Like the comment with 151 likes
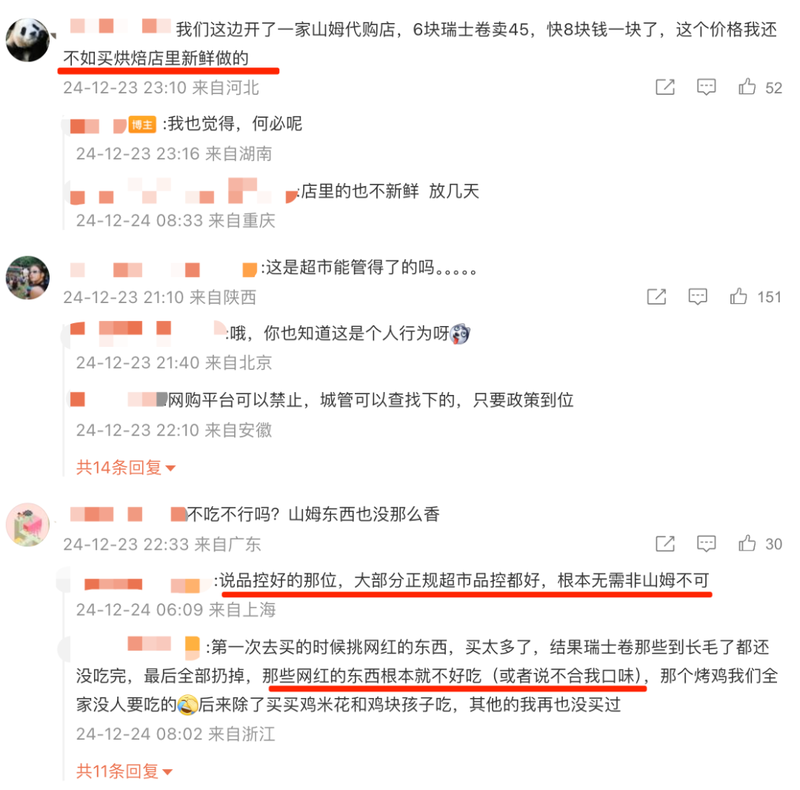 [x=738, y=296]
